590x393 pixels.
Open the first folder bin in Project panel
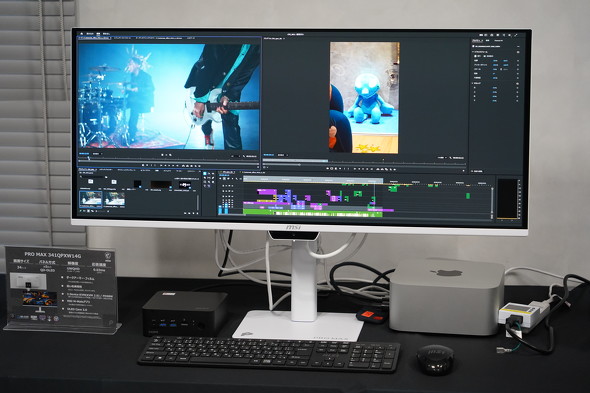90,181
